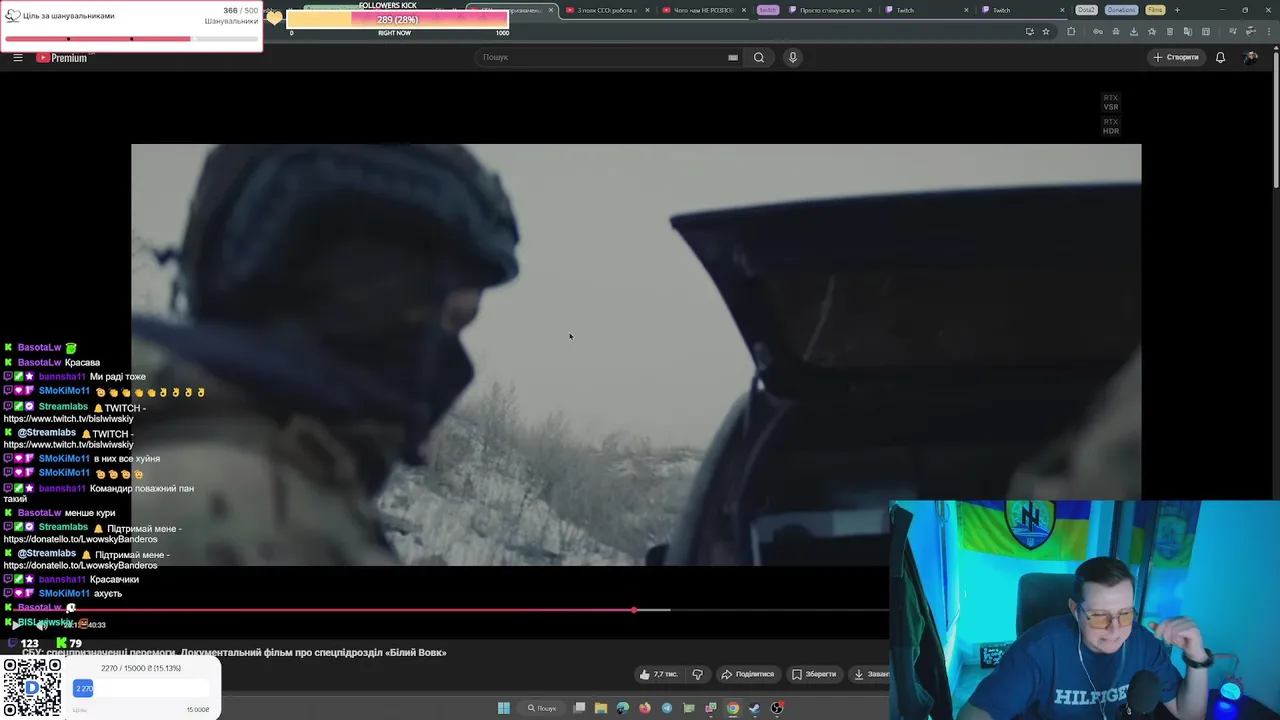Open the Chrome profile avatar
This screenshot has width=1280, height=720.
click(1251, 32)
